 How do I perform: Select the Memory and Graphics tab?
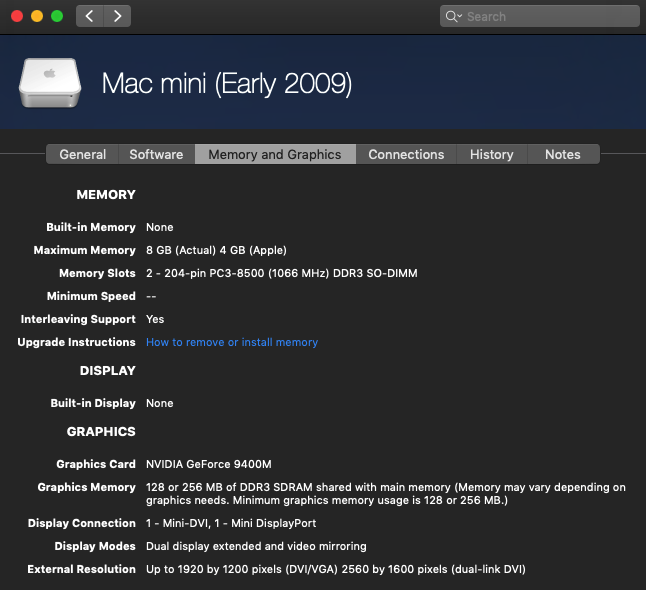coord(275,154)
